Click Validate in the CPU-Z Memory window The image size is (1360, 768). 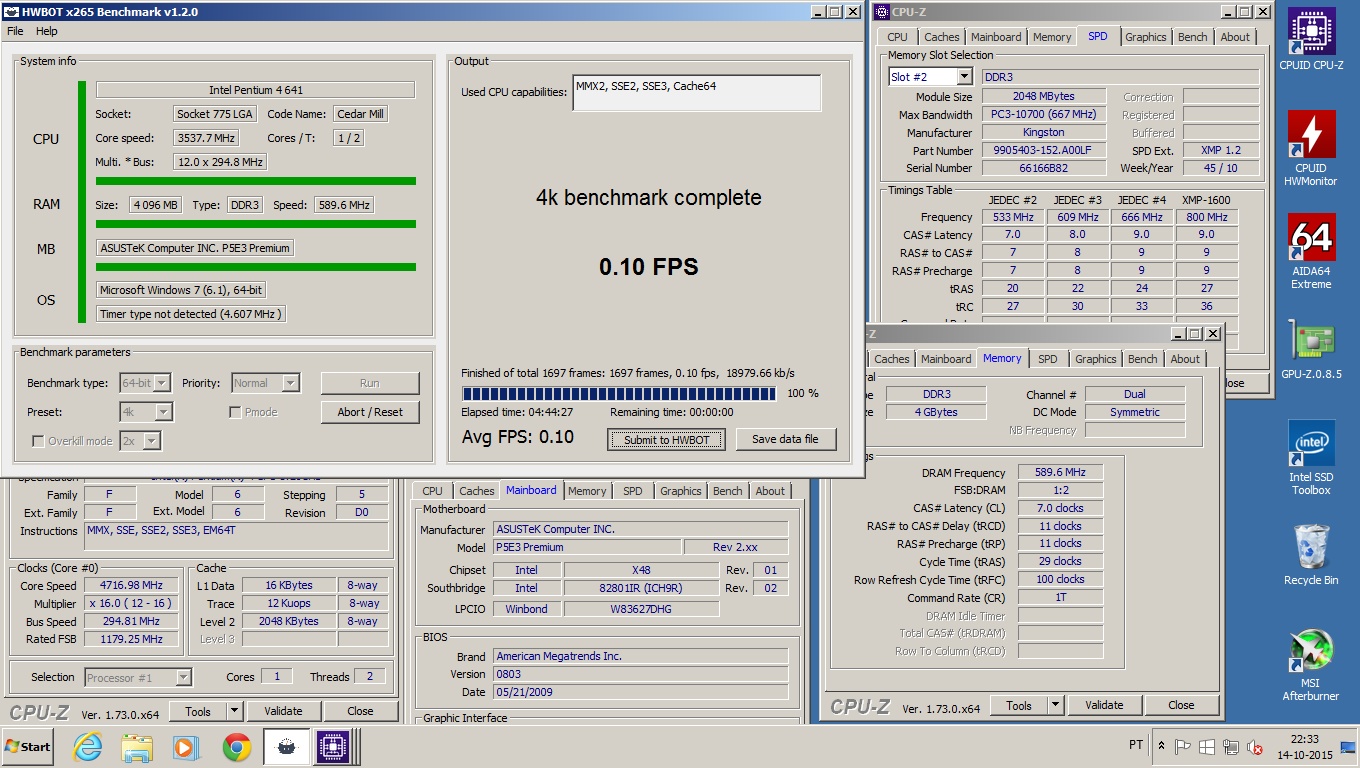click(x=1104, y=705)
